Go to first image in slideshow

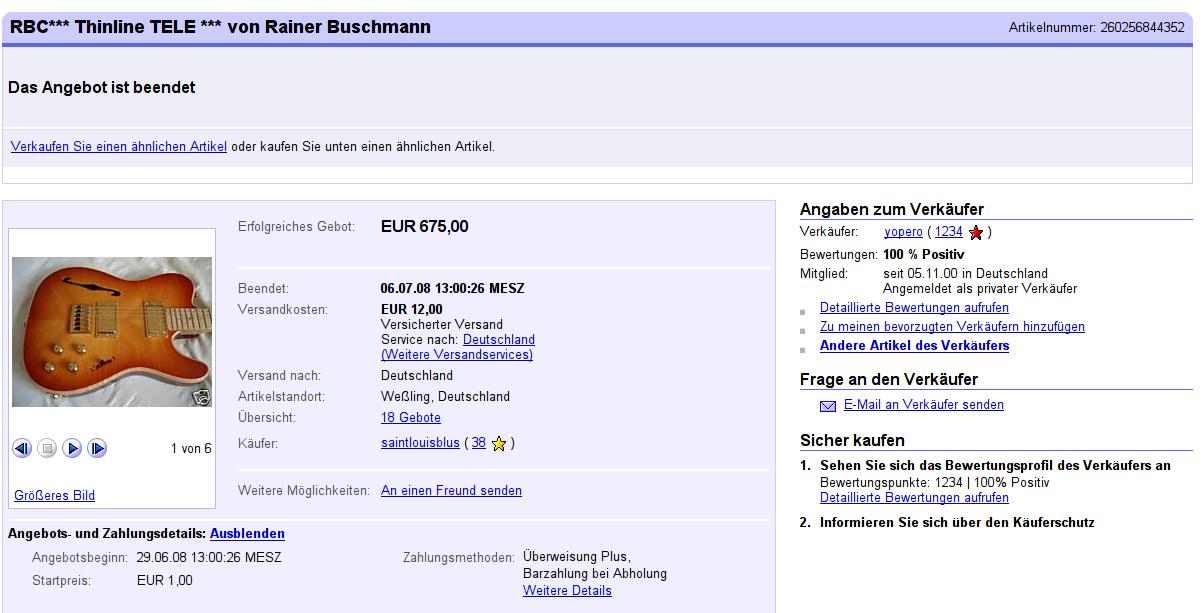click(x=22, y=449)
